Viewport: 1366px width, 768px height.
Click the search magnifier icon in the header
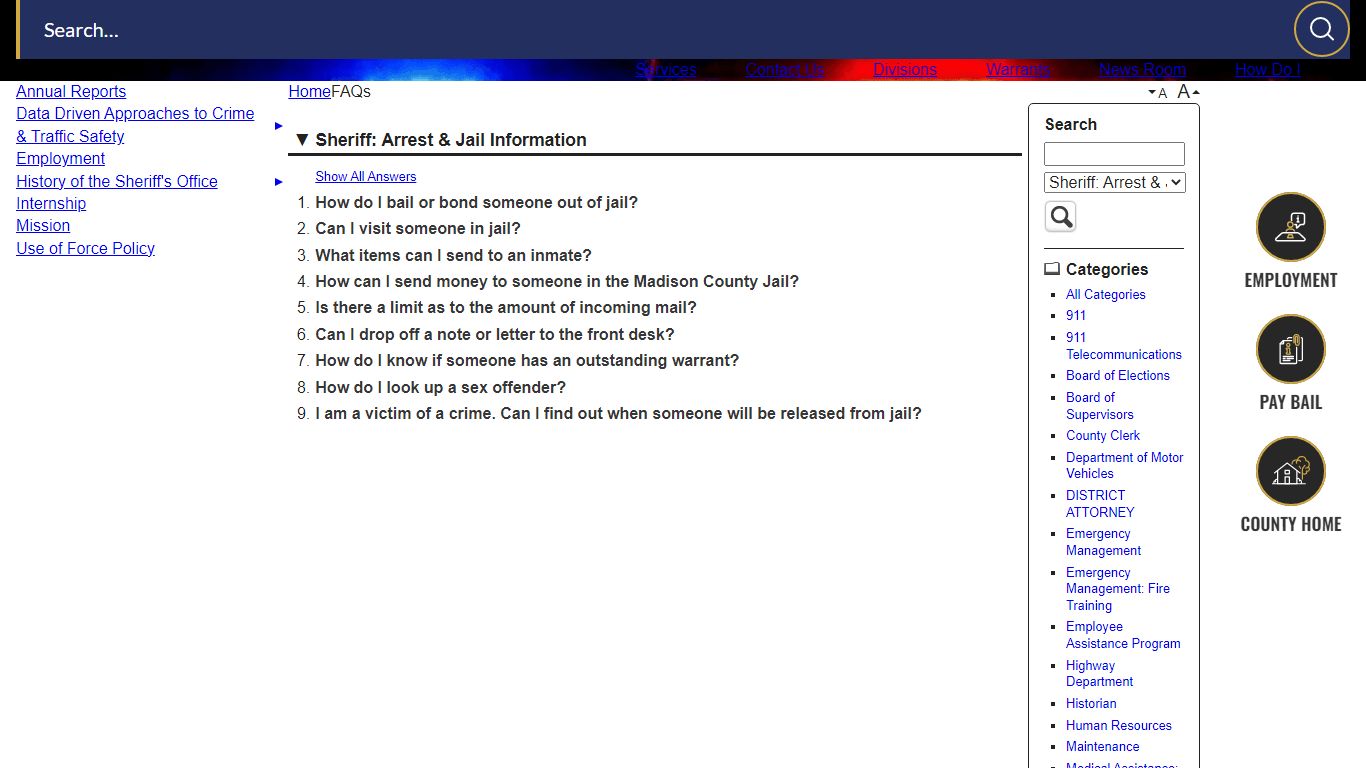tap(1321, 29)
